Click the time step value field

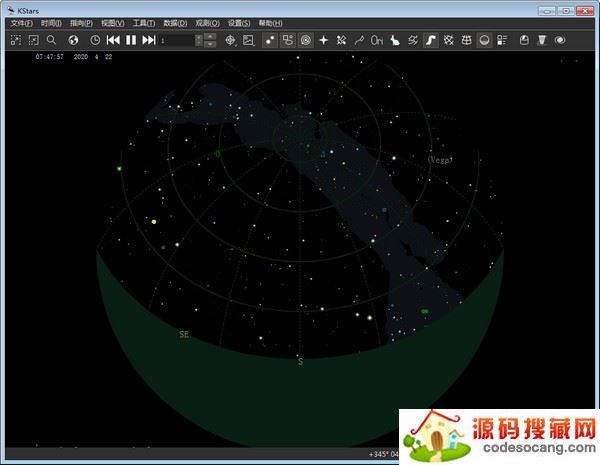[175, 40]
